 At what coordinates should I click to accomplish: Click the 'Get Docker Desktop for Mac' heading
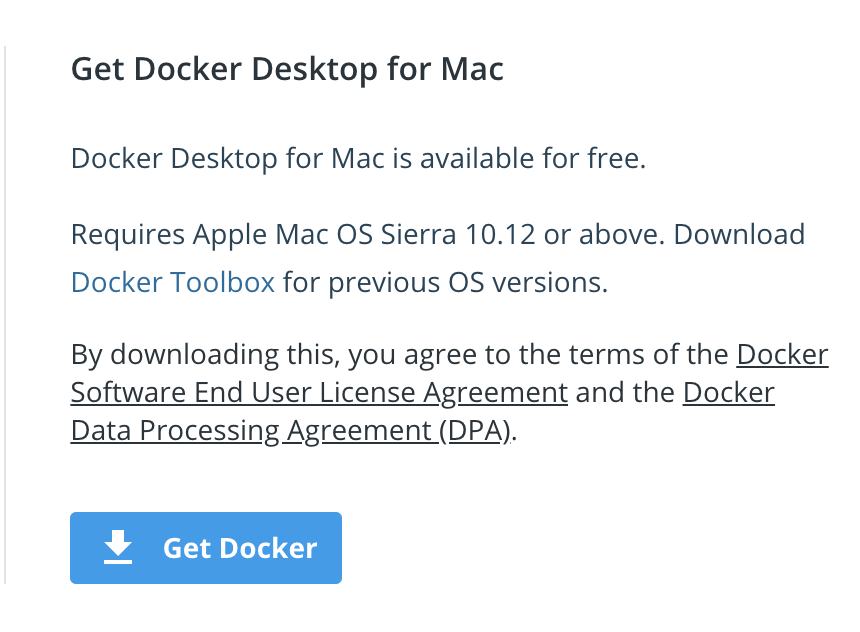point(287,70)
